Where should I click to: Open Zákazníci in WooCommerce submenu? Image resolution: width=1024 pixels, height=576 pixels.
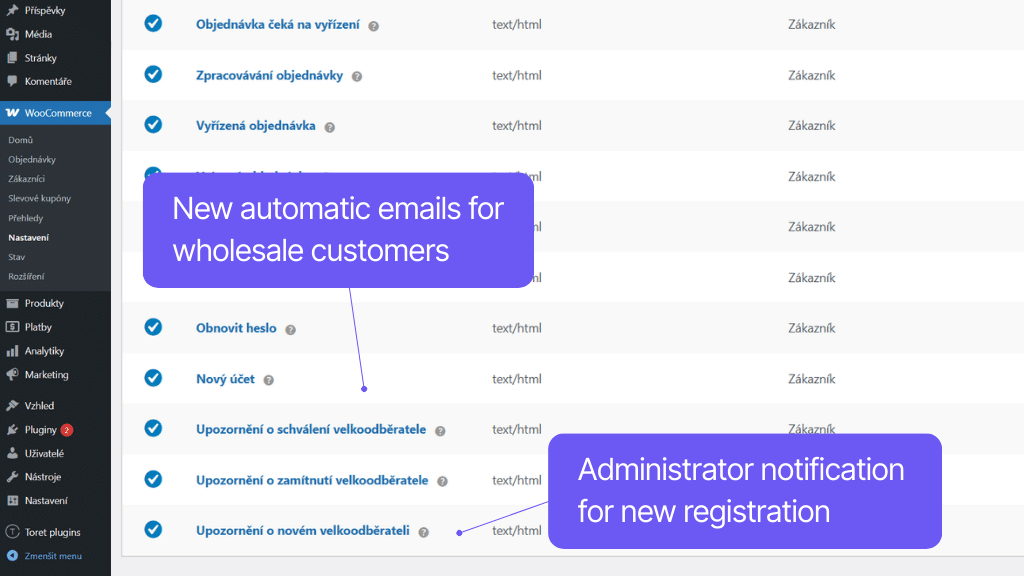(27, 178)
